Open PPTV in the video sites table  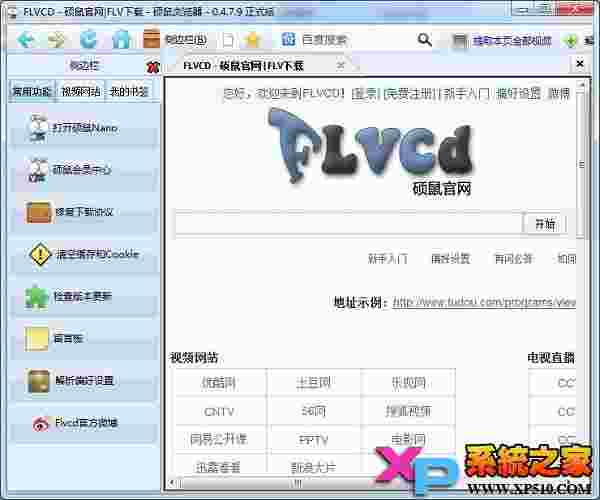tap(313, 440)
